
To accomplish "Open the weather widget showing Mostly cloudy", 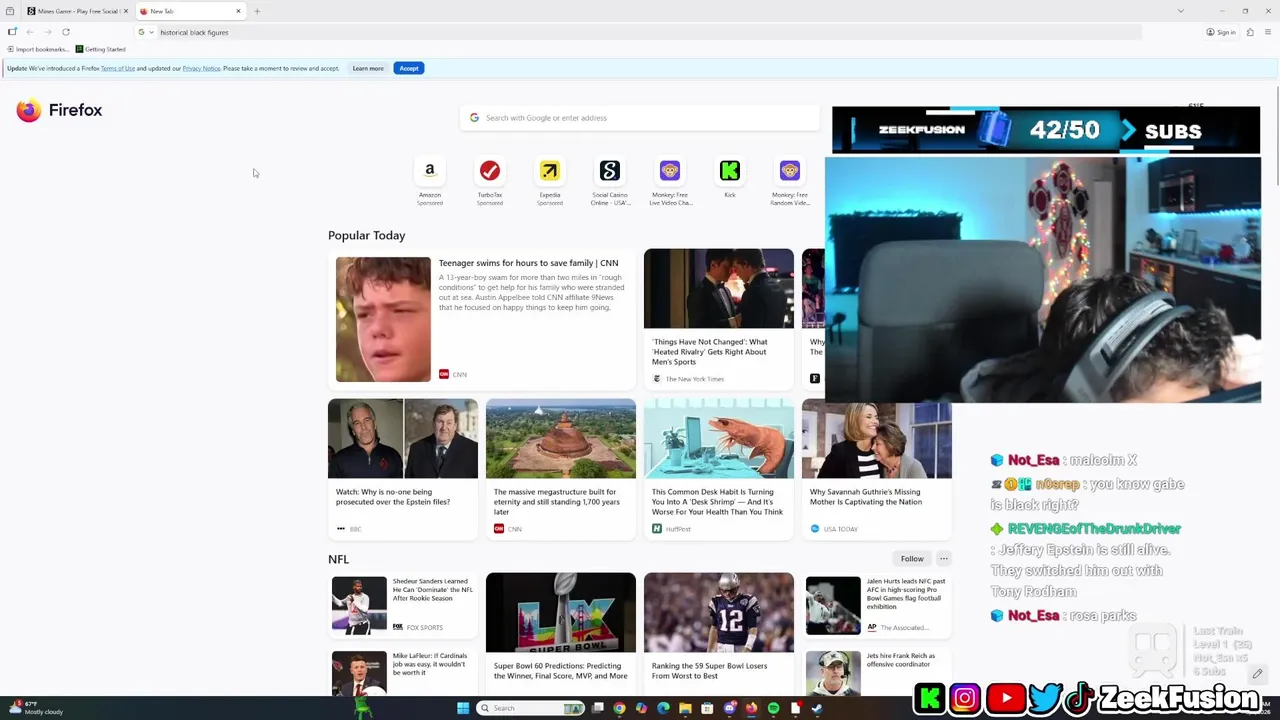I will [36, 708].
